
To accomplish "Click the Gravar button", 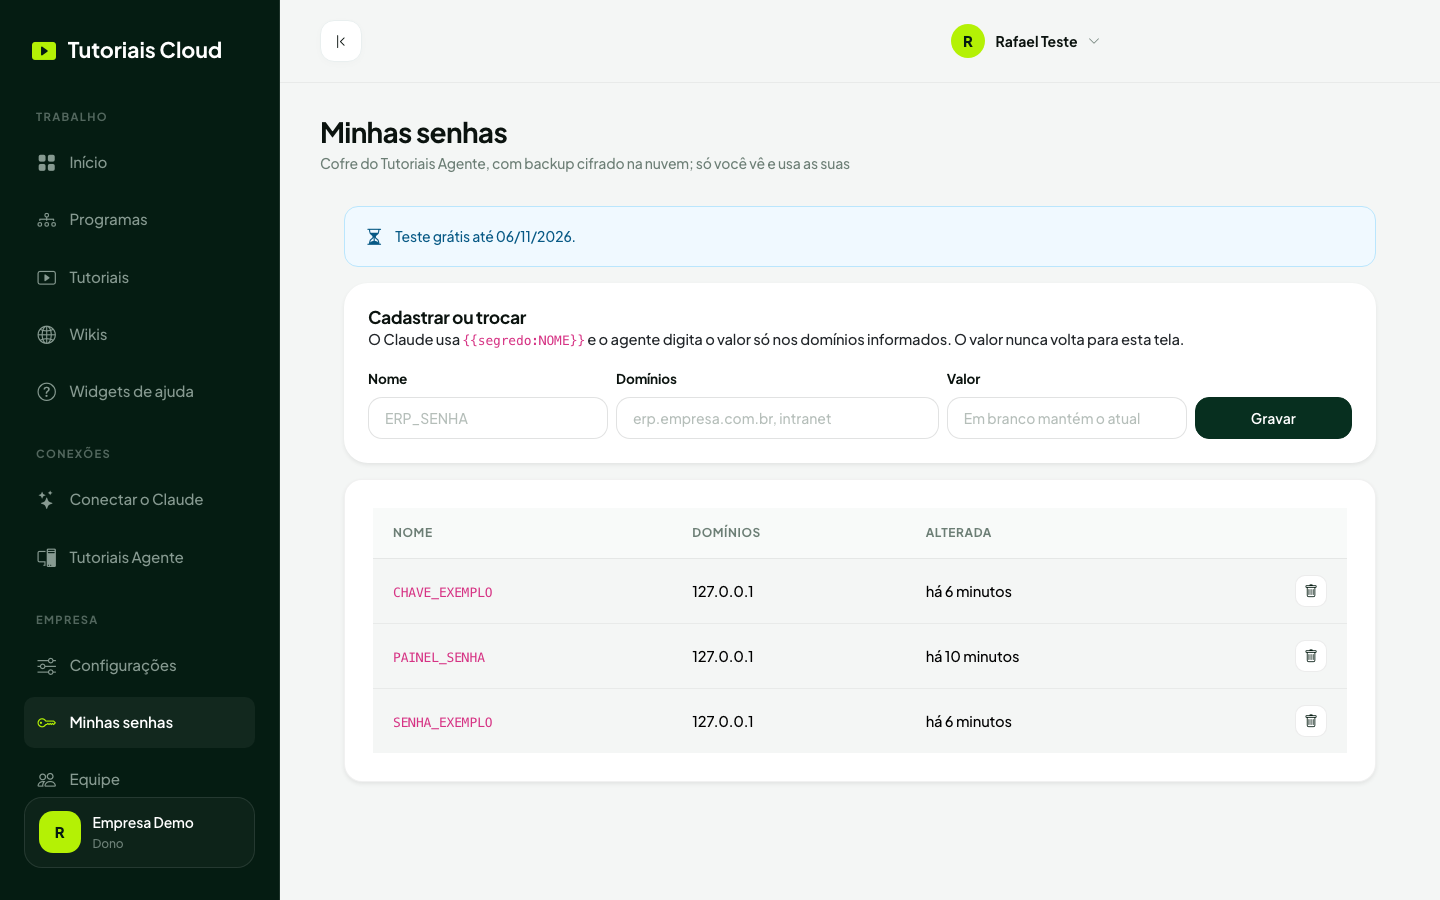I will [1273, 418].
